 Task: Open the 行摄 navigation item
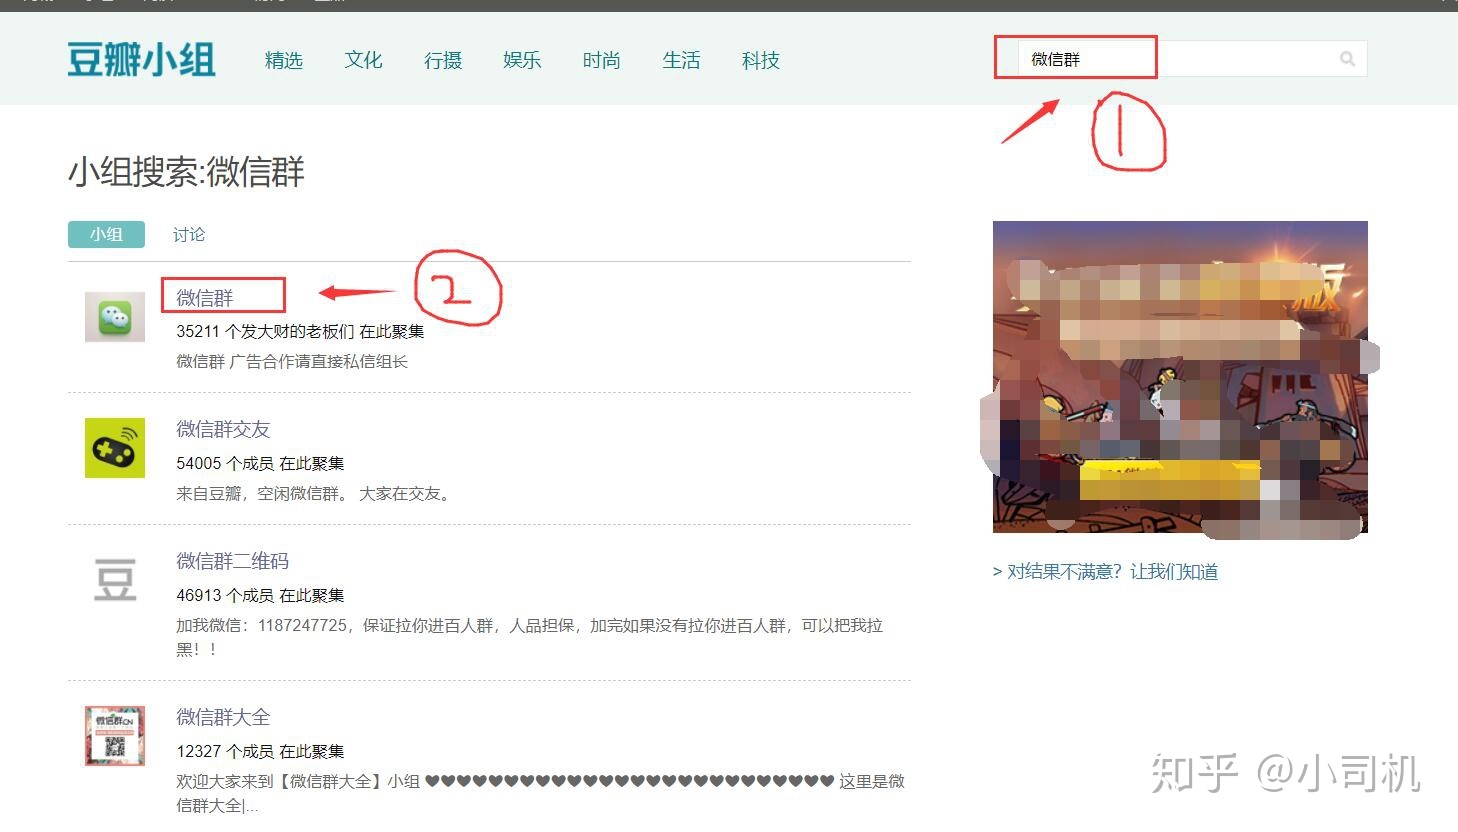tap(443, 60)
